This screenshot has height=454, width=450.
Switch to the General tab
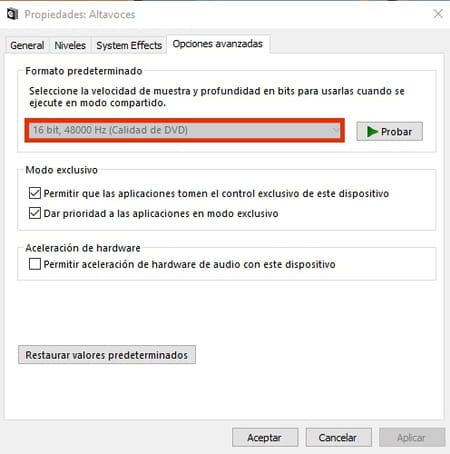point(27,45)
